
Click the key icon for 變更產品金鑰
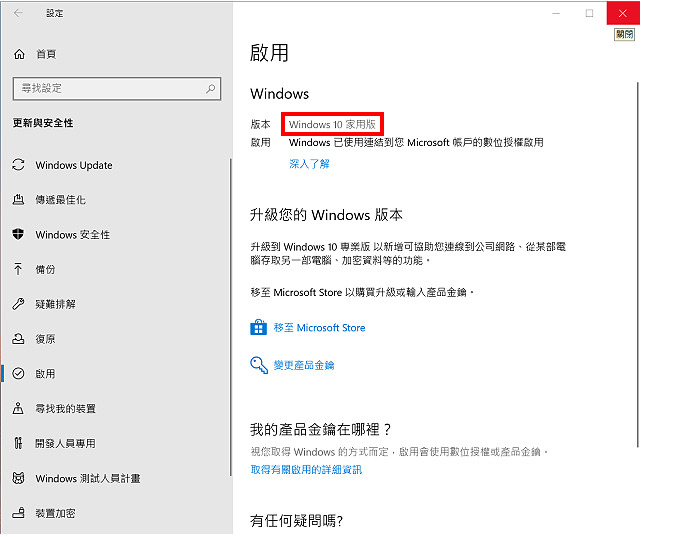click(259, 365)
